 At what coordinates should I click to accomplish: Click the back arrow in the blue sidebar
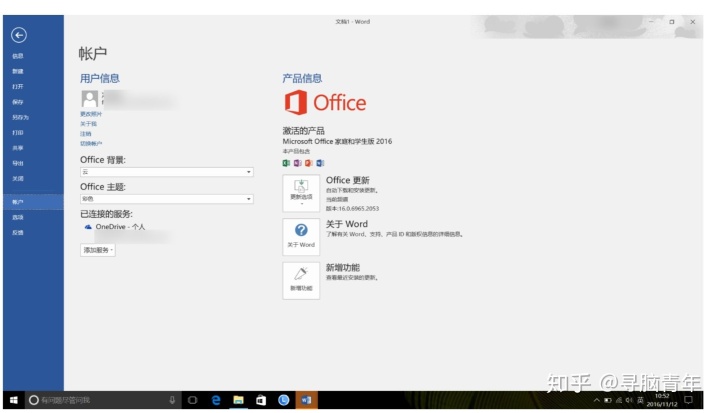(19, 35)
